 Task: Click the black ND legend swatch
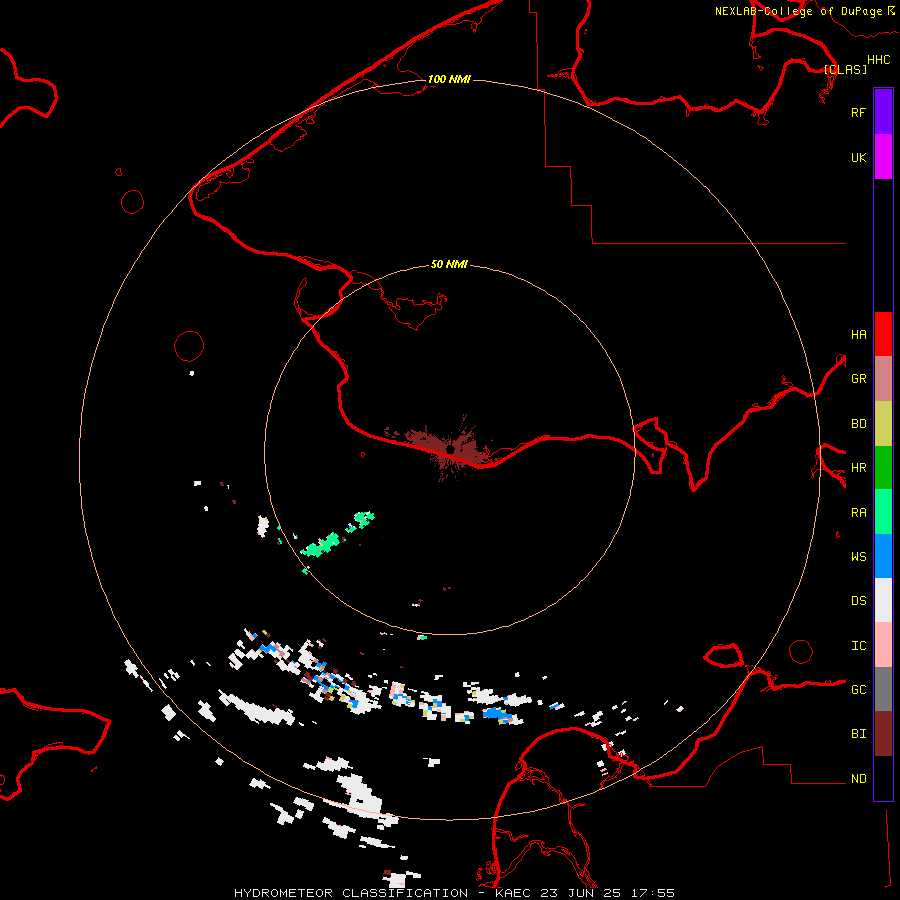tap(883, 778)
